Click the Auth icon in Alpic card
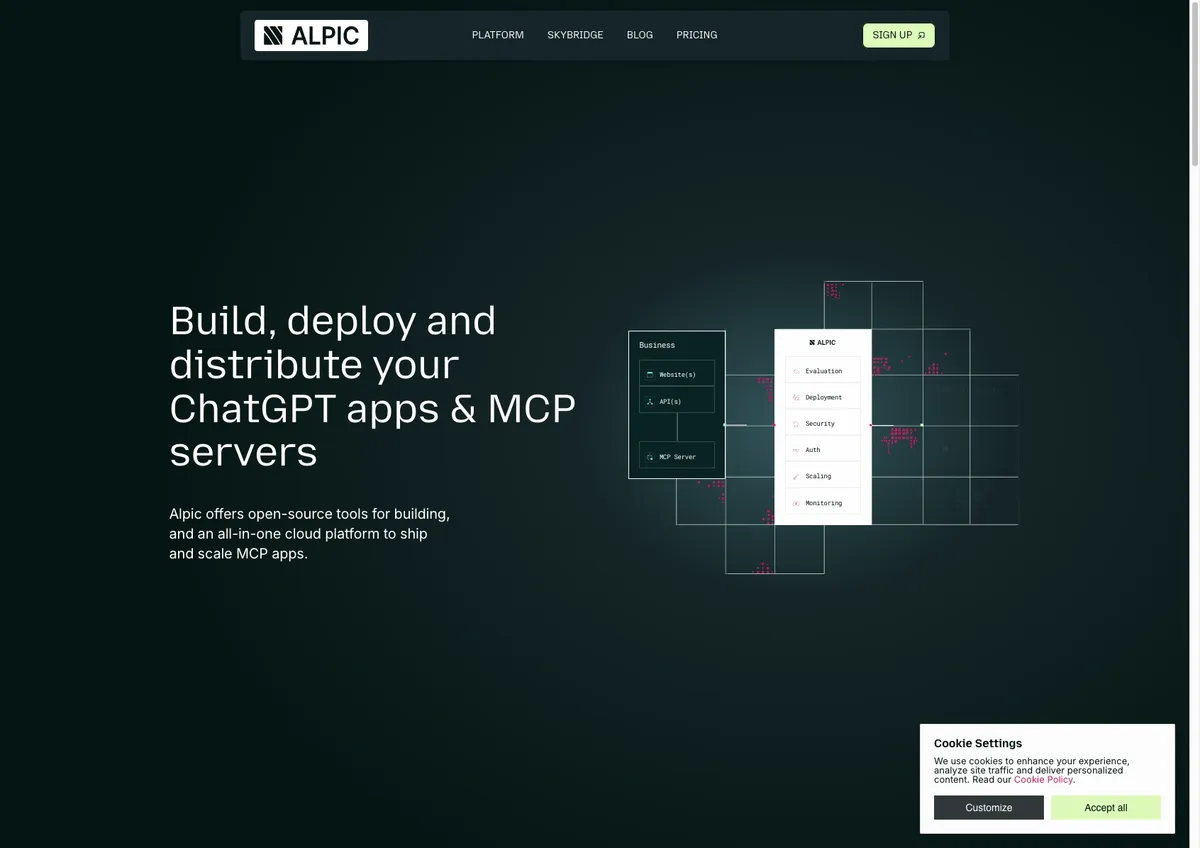Viewport: 1200px width, 848px height. [x=796, y=450]
